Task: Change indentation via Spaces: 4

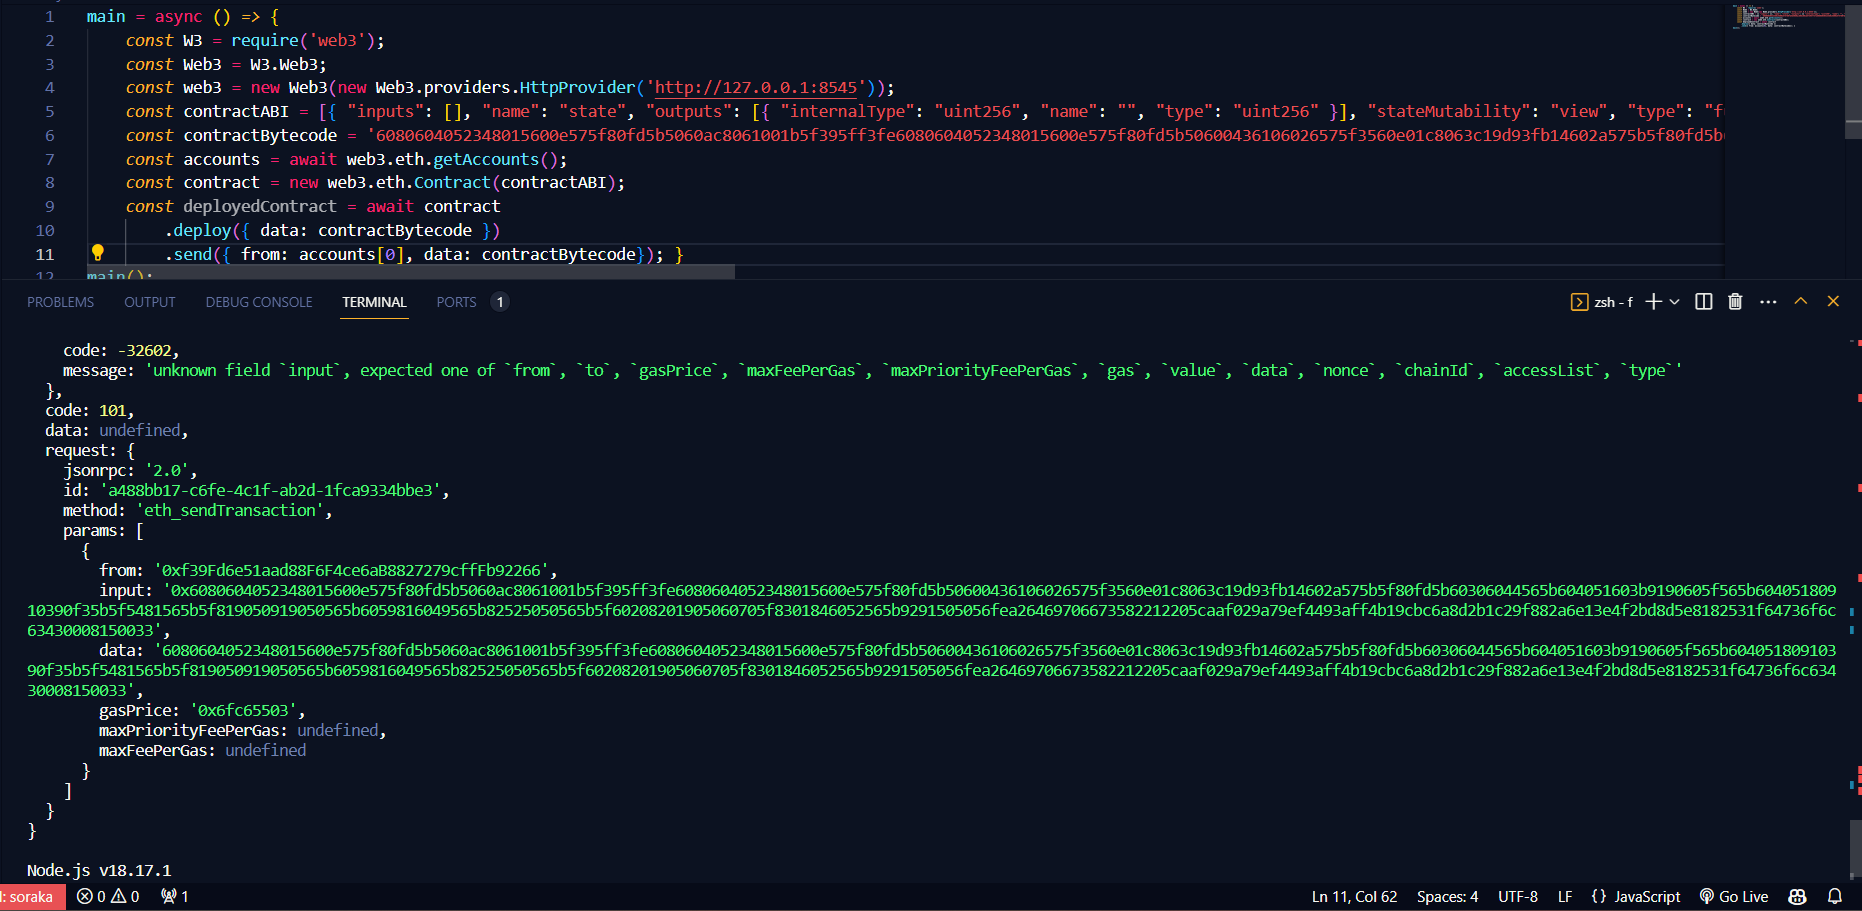Action: (x=1447, y=897)
